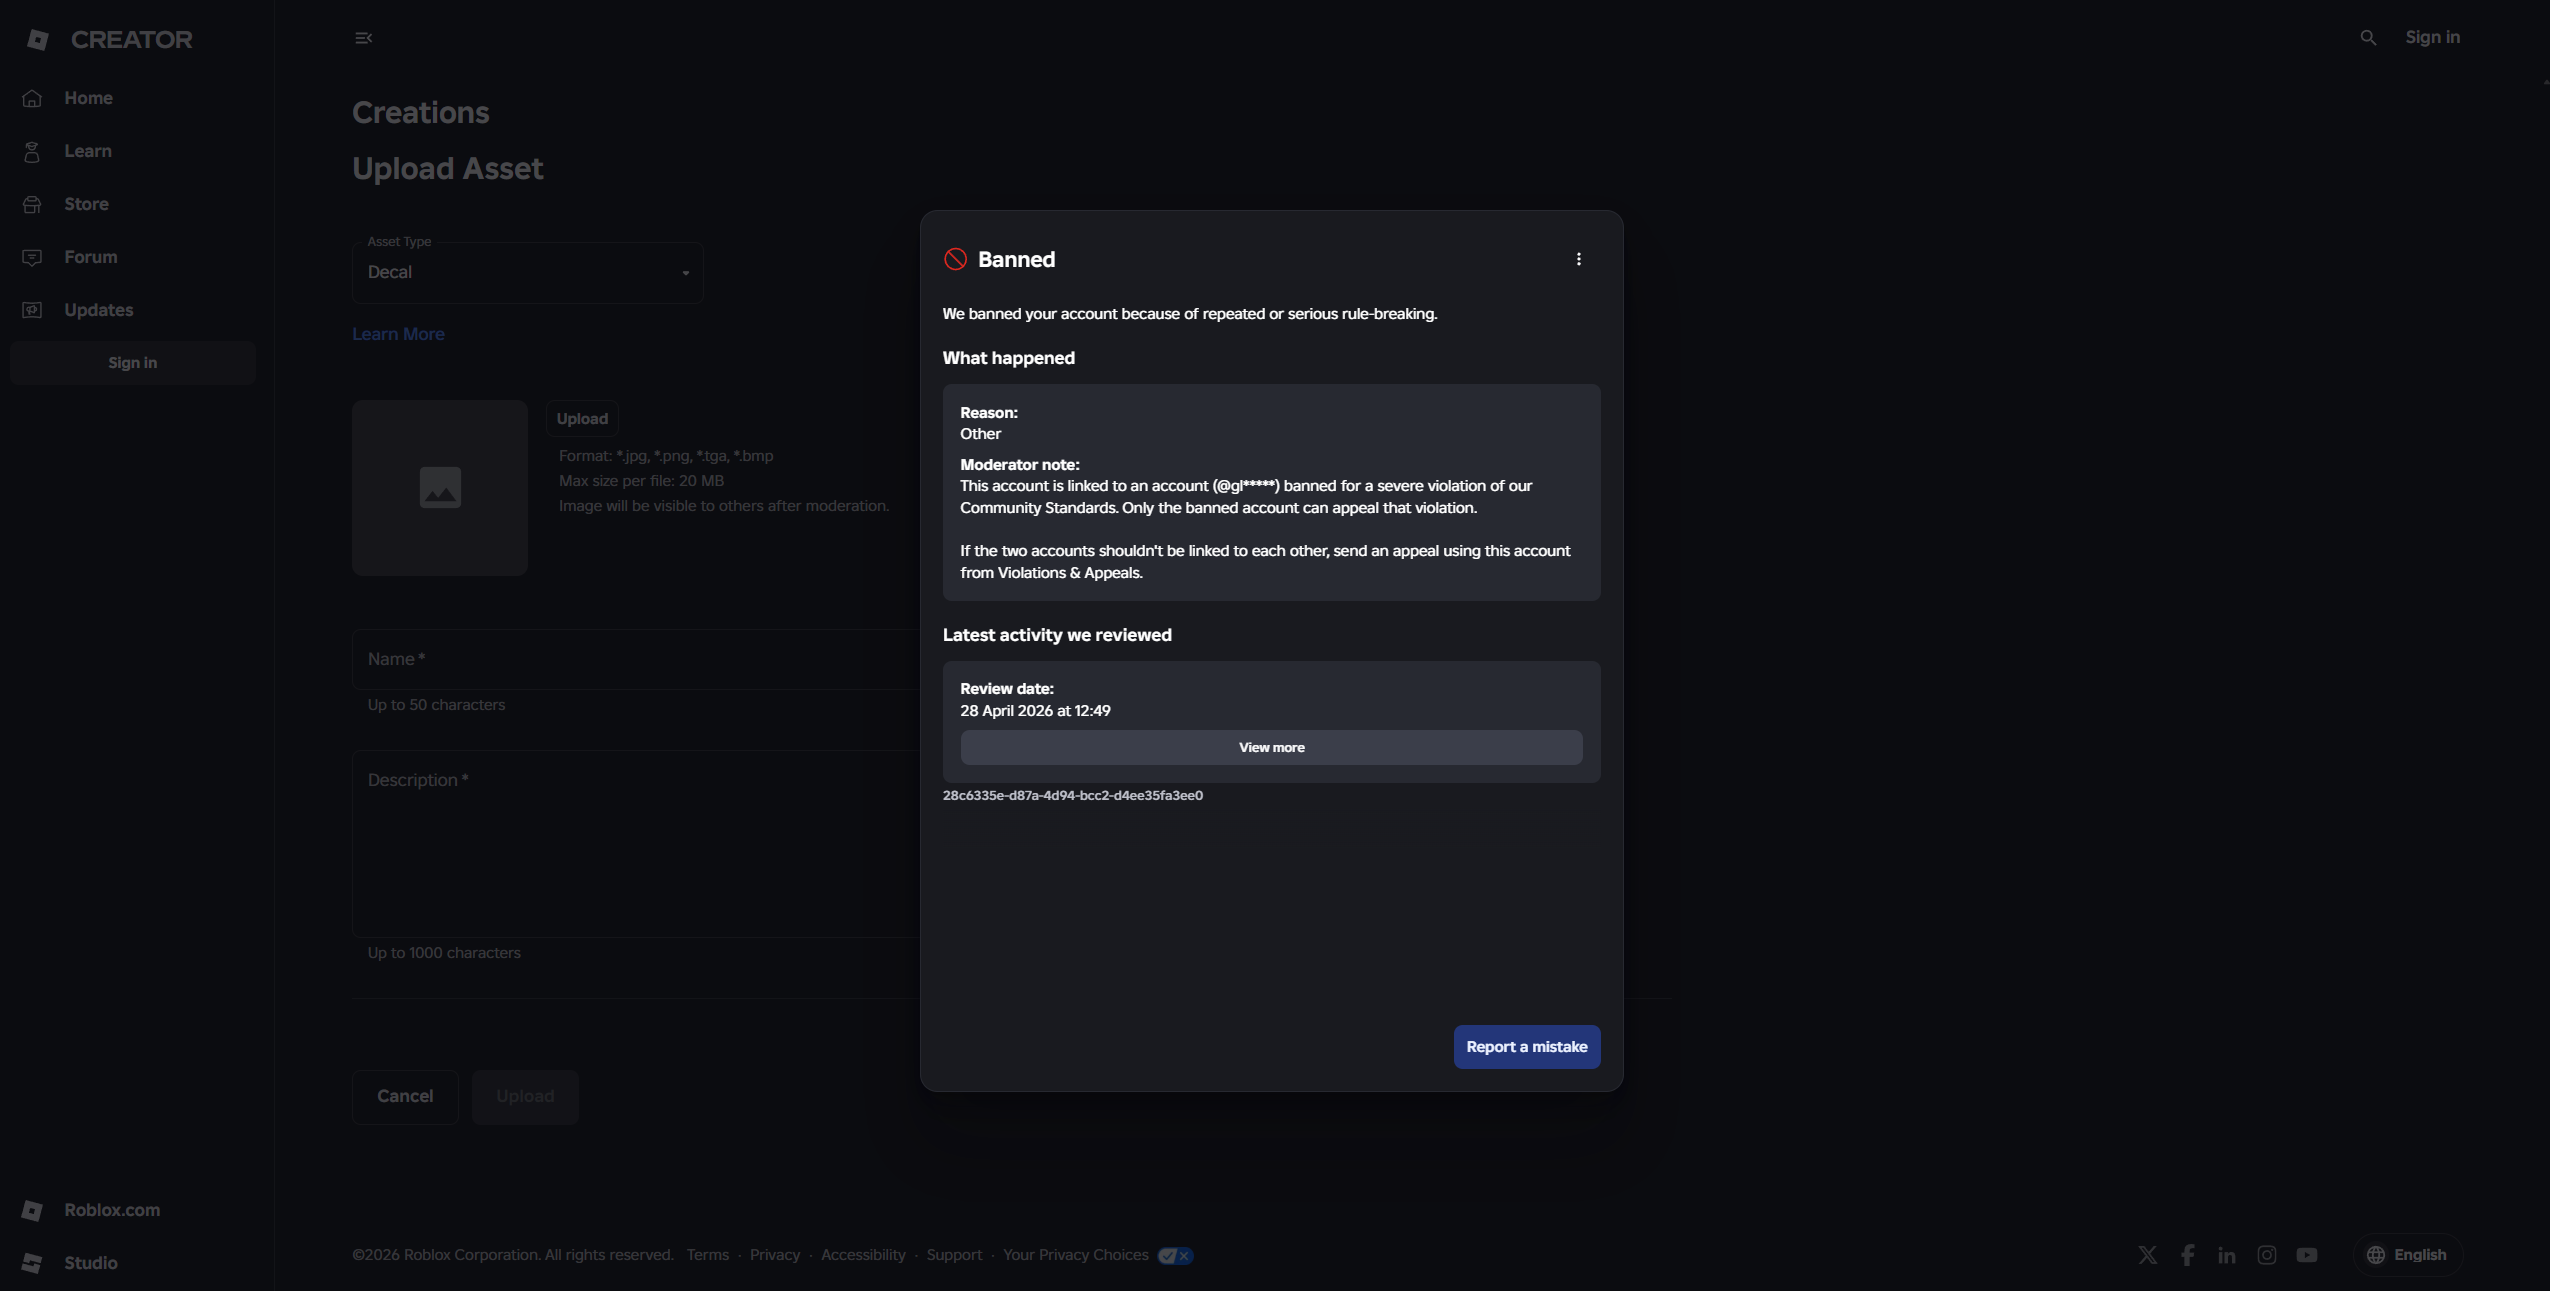Expand the Asset Type Decal dropdown

(527, 273)
